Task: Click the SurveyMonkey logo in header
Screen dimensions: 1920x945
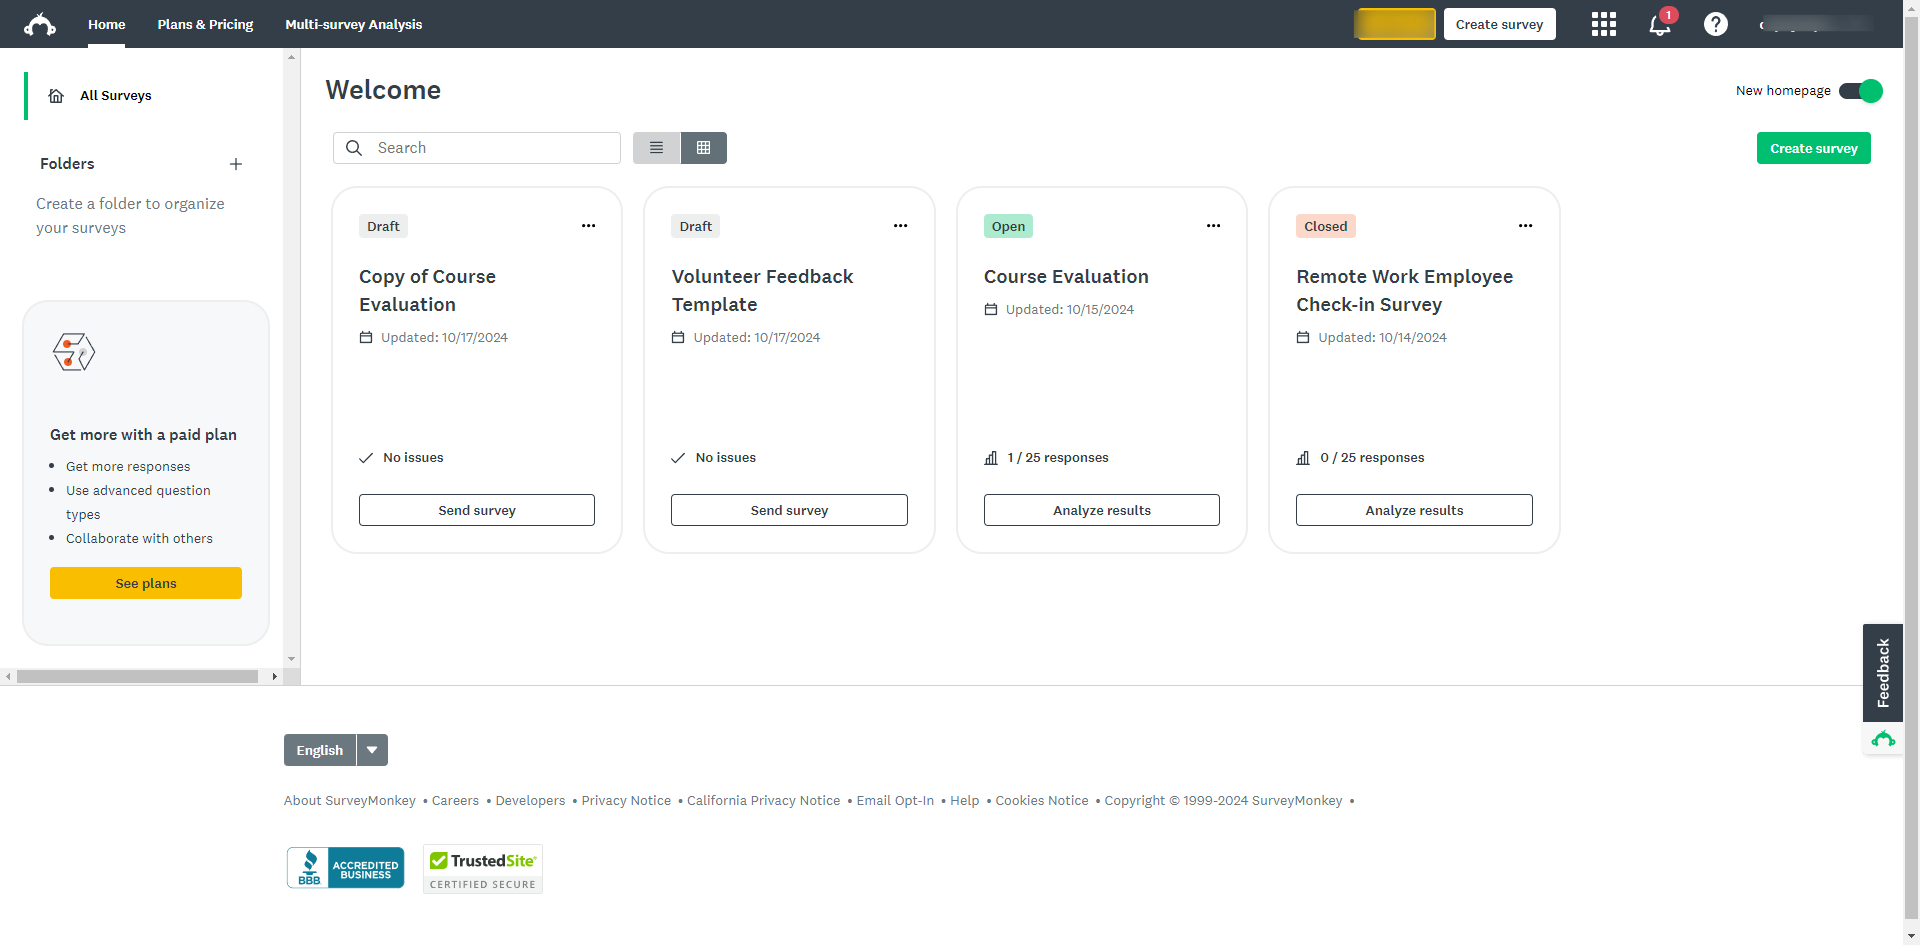Action: tap(40, 24)
